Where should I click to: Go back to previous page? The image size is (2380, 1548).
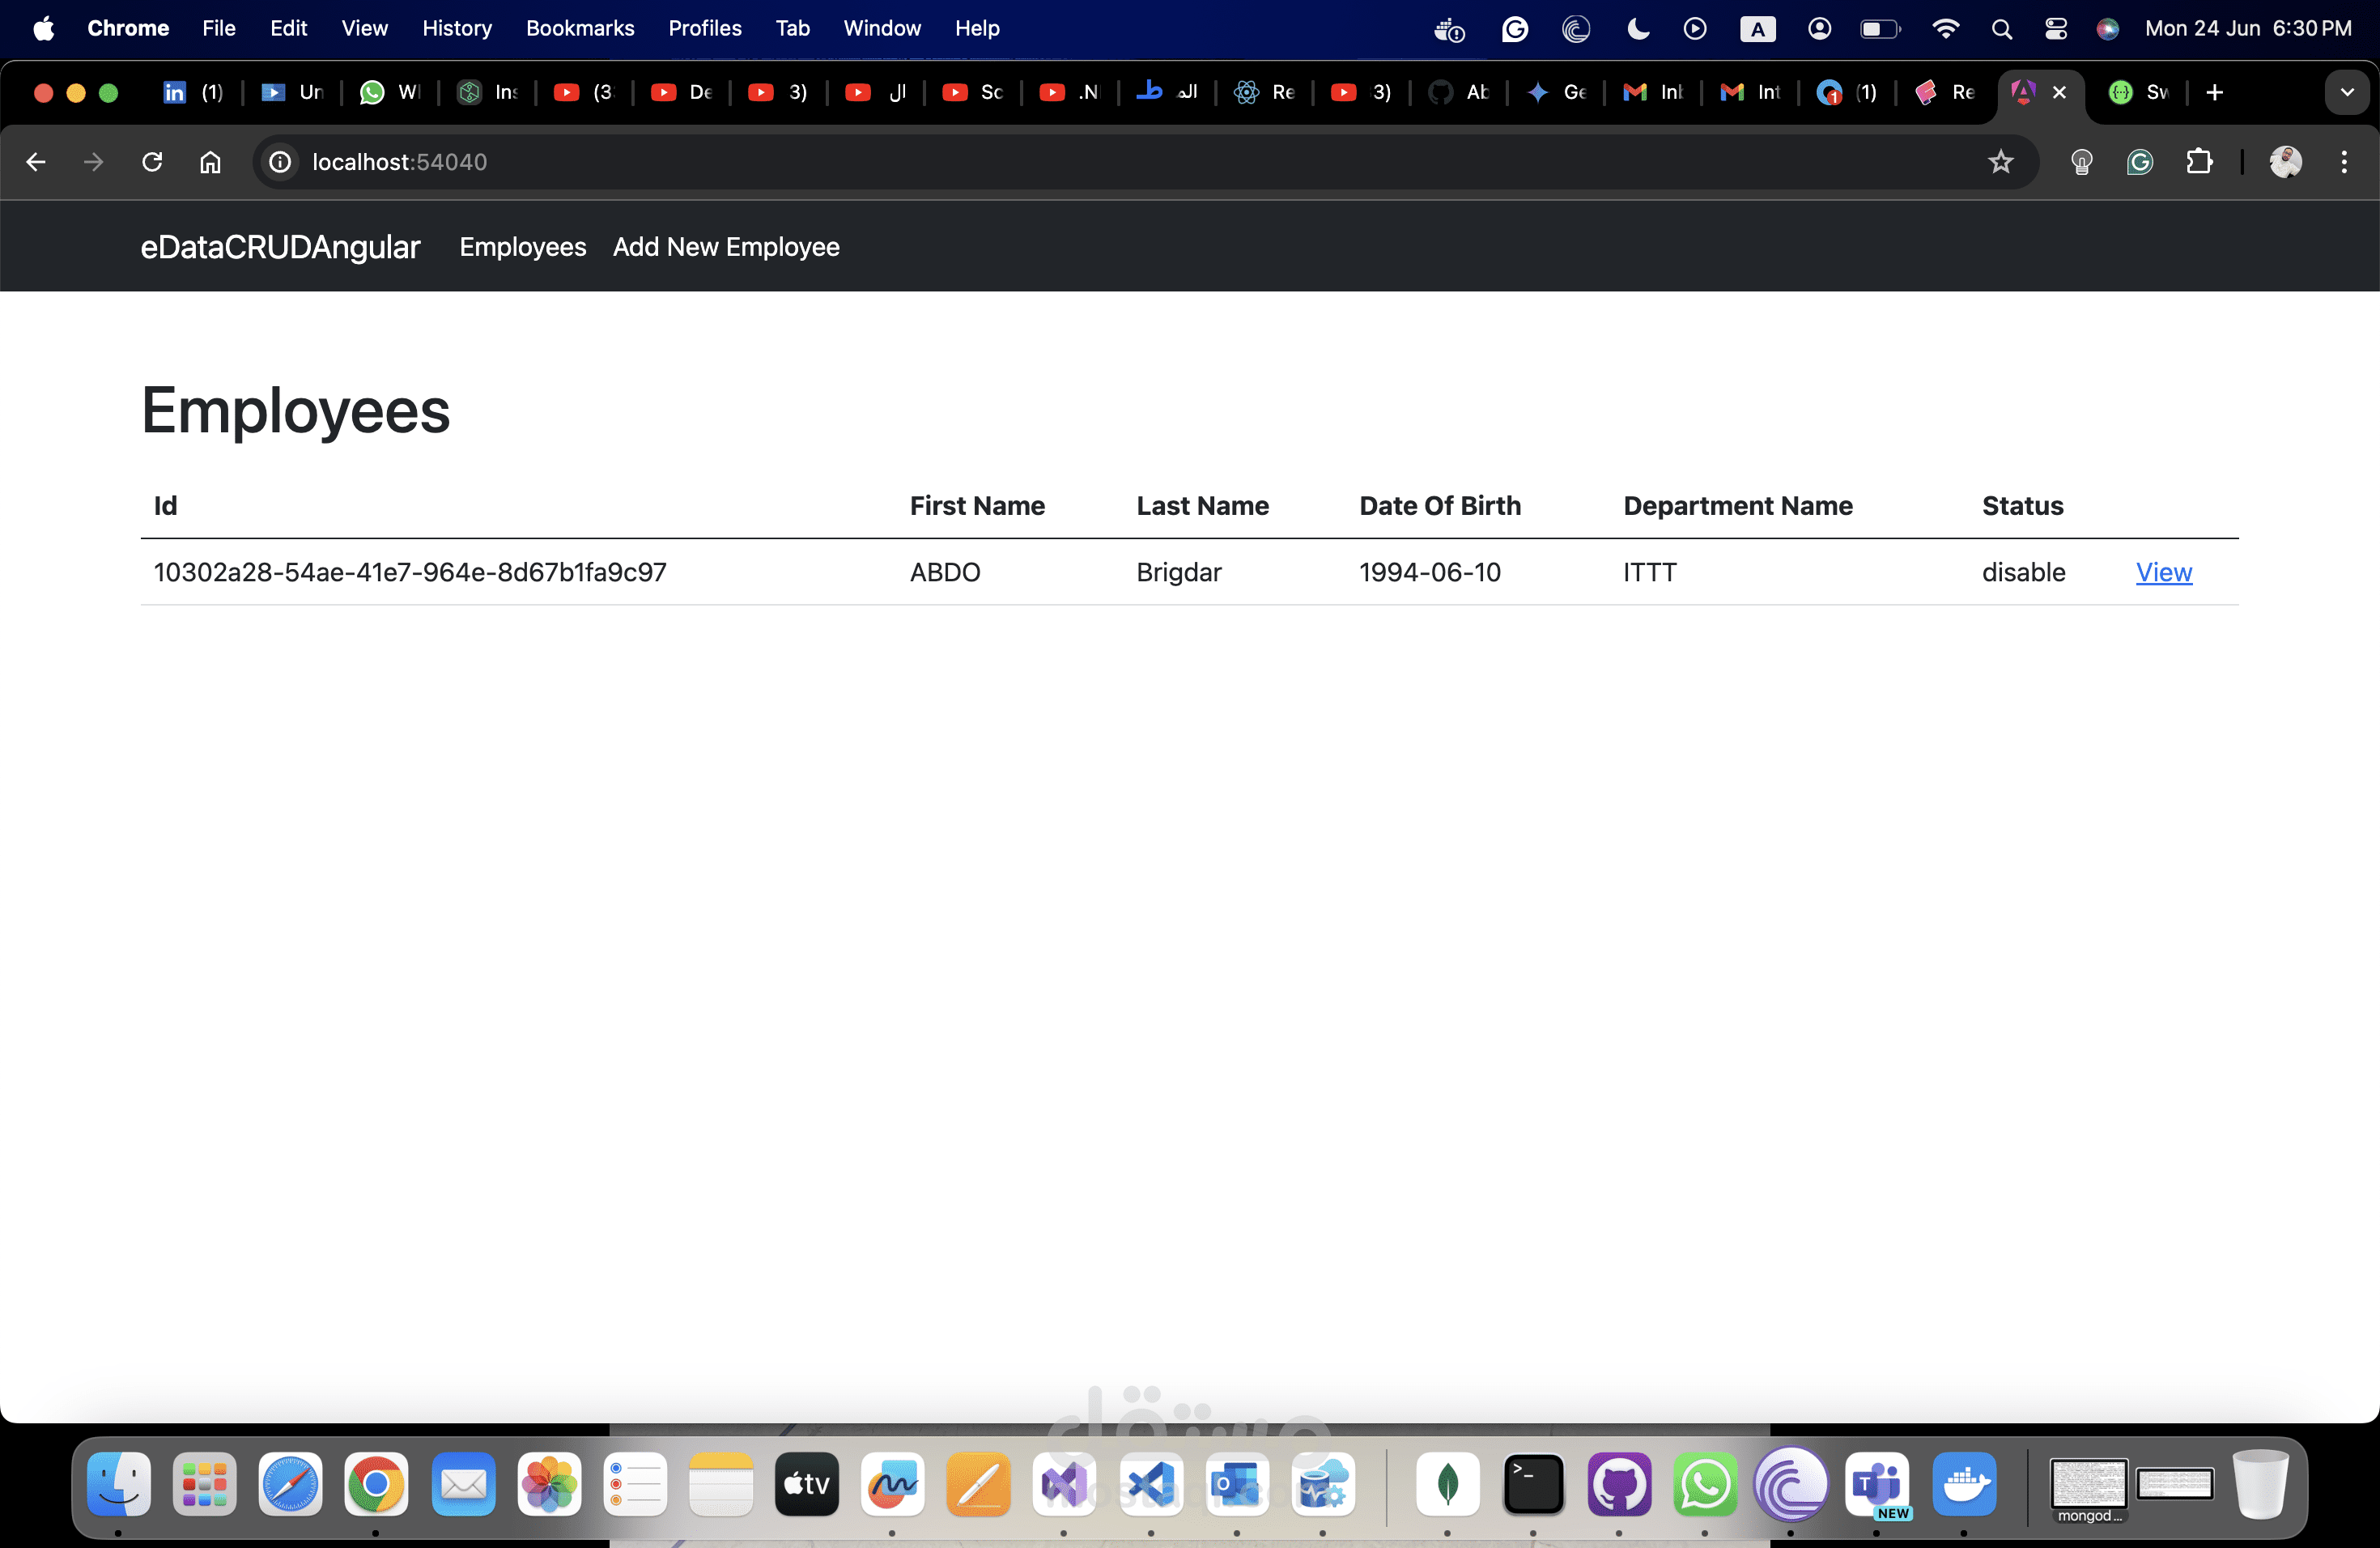click(x=36, y=162)
